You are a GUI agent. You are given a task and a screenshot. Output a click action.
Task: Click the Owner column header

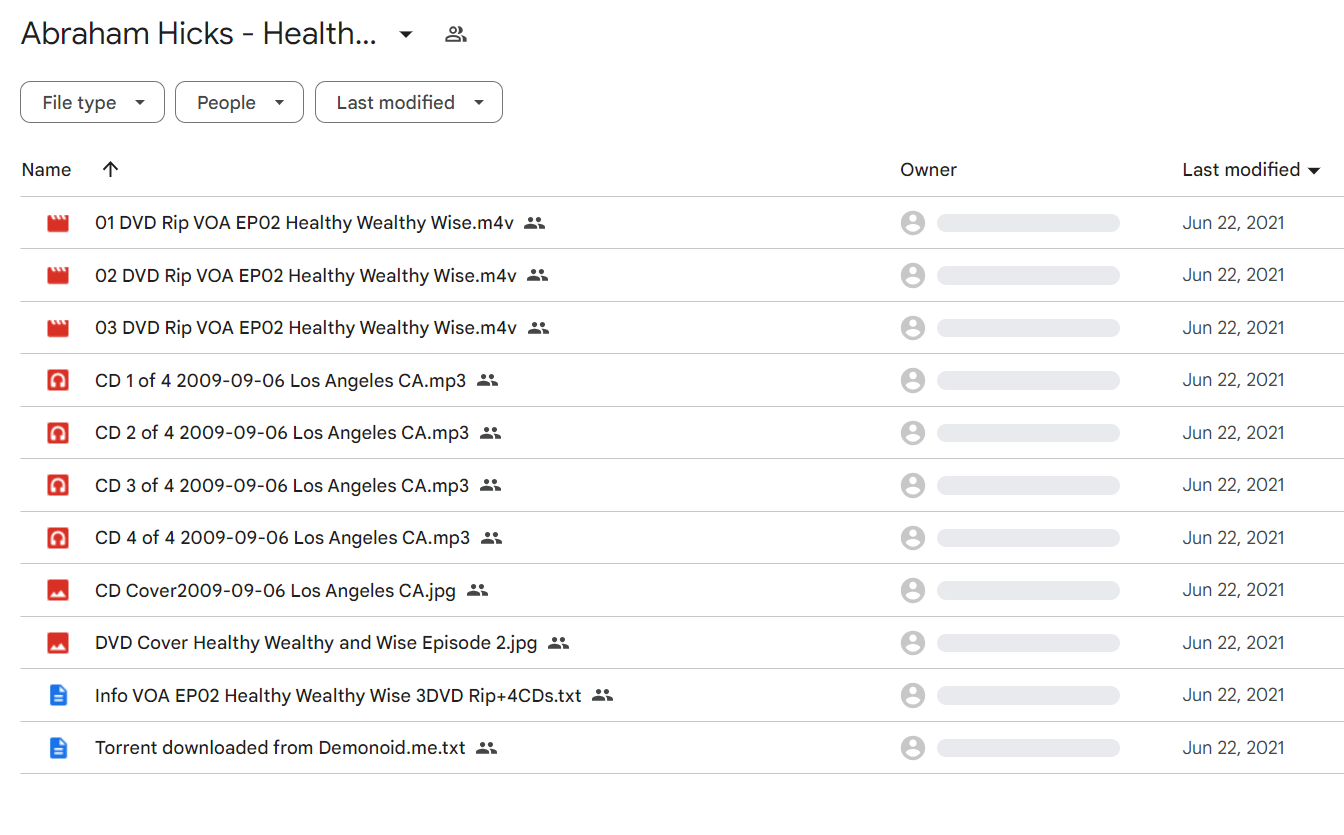929,170
